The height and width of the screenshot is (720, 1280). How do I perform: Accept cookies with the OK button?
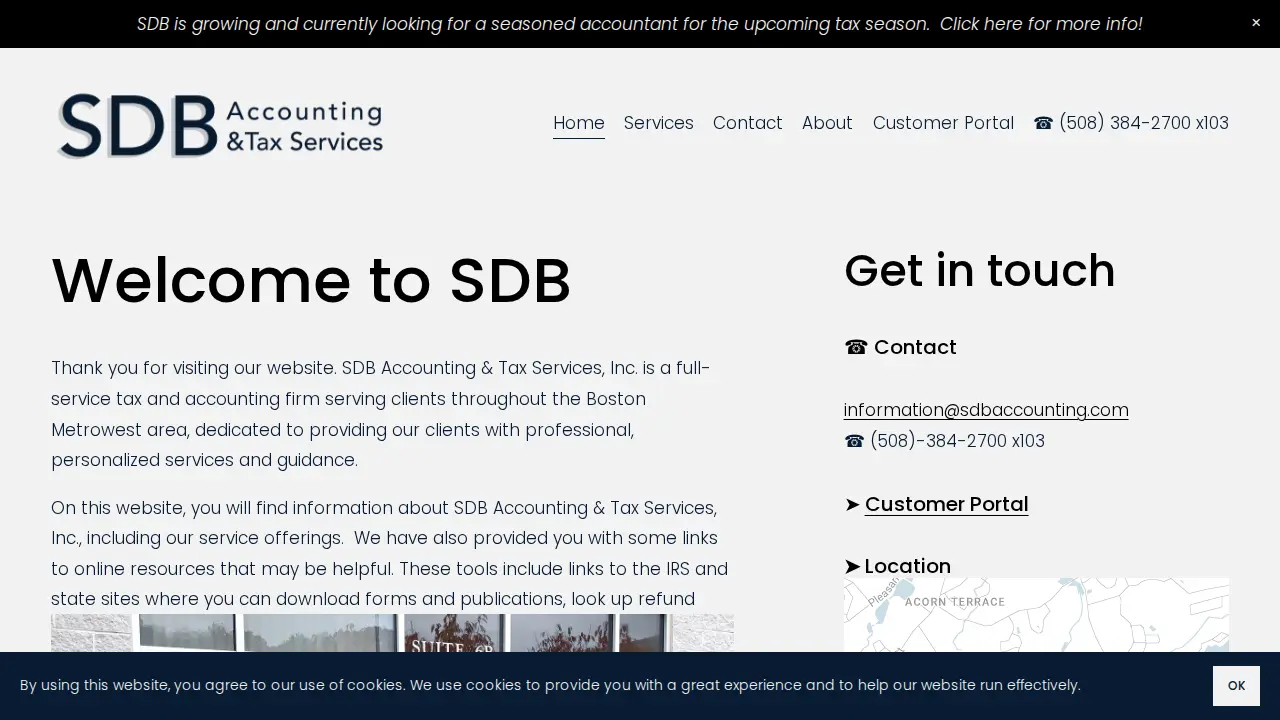click(x=1236, y=686)
